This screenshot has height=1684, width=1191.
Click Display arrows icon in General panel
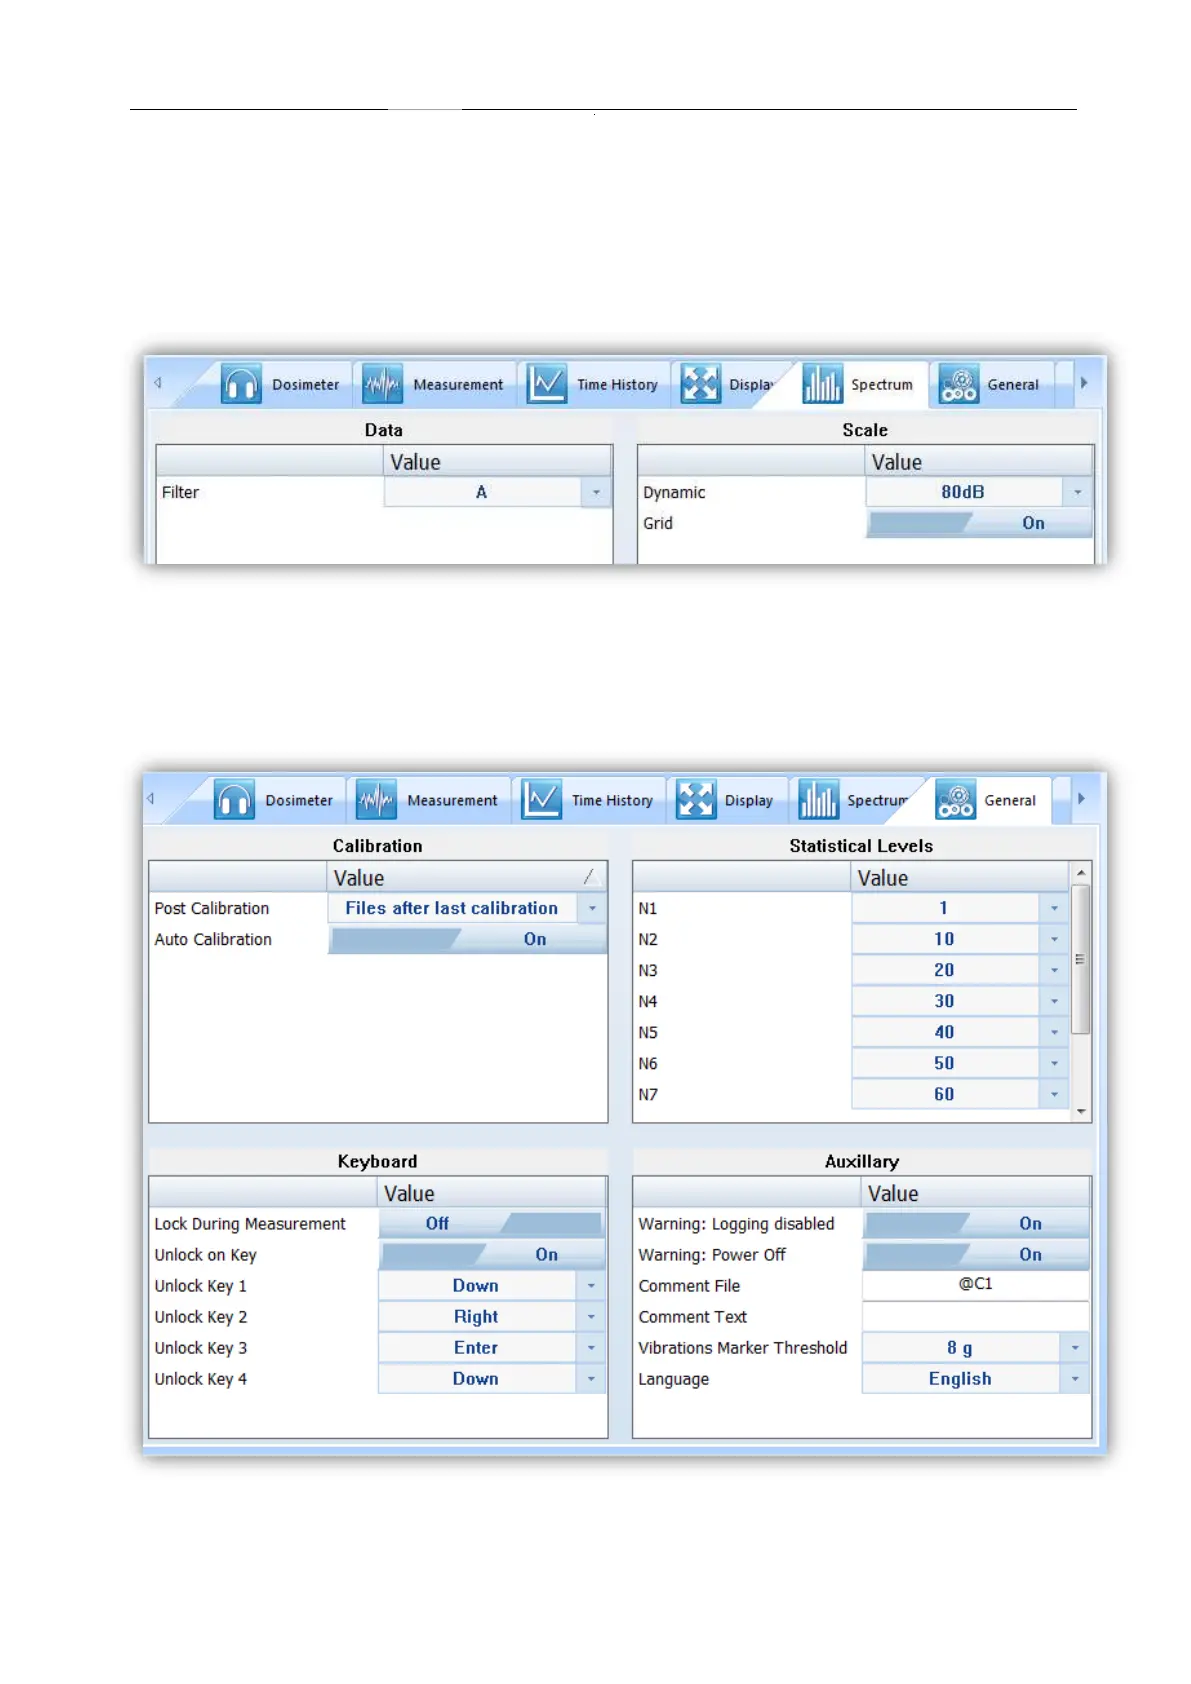(x=695, y=800)
